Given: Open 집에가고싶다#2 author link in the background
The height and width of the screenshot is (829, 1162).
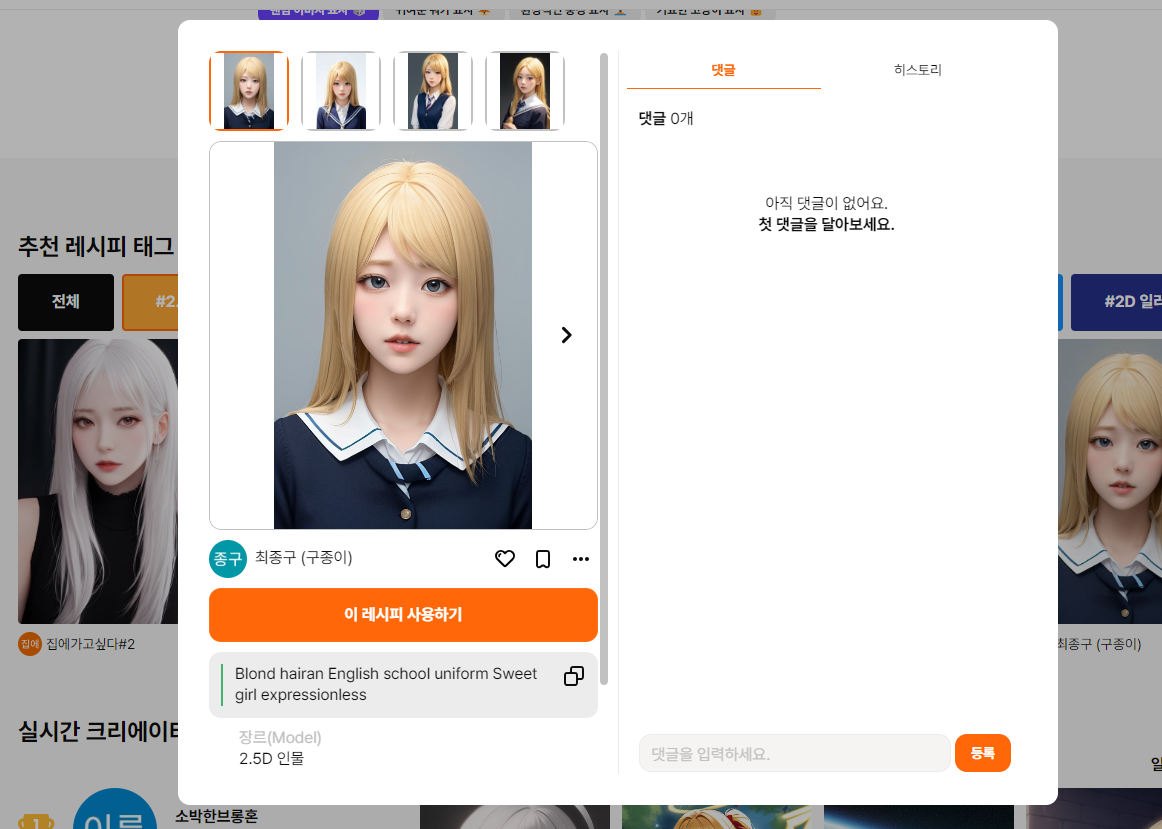Looking at the screenshot, I should point(90,644).
